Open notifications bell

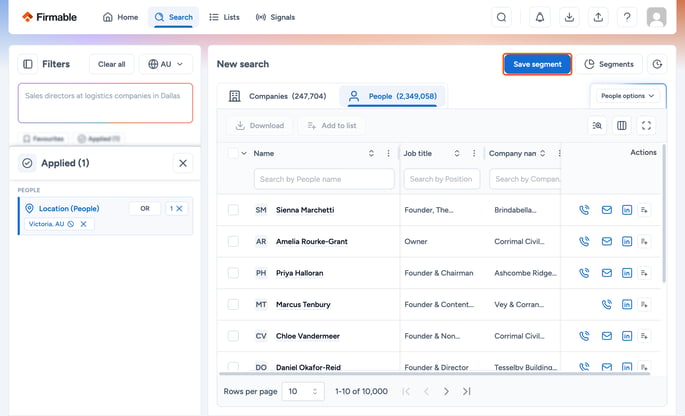pyautogui.click(x=540, y=17)
